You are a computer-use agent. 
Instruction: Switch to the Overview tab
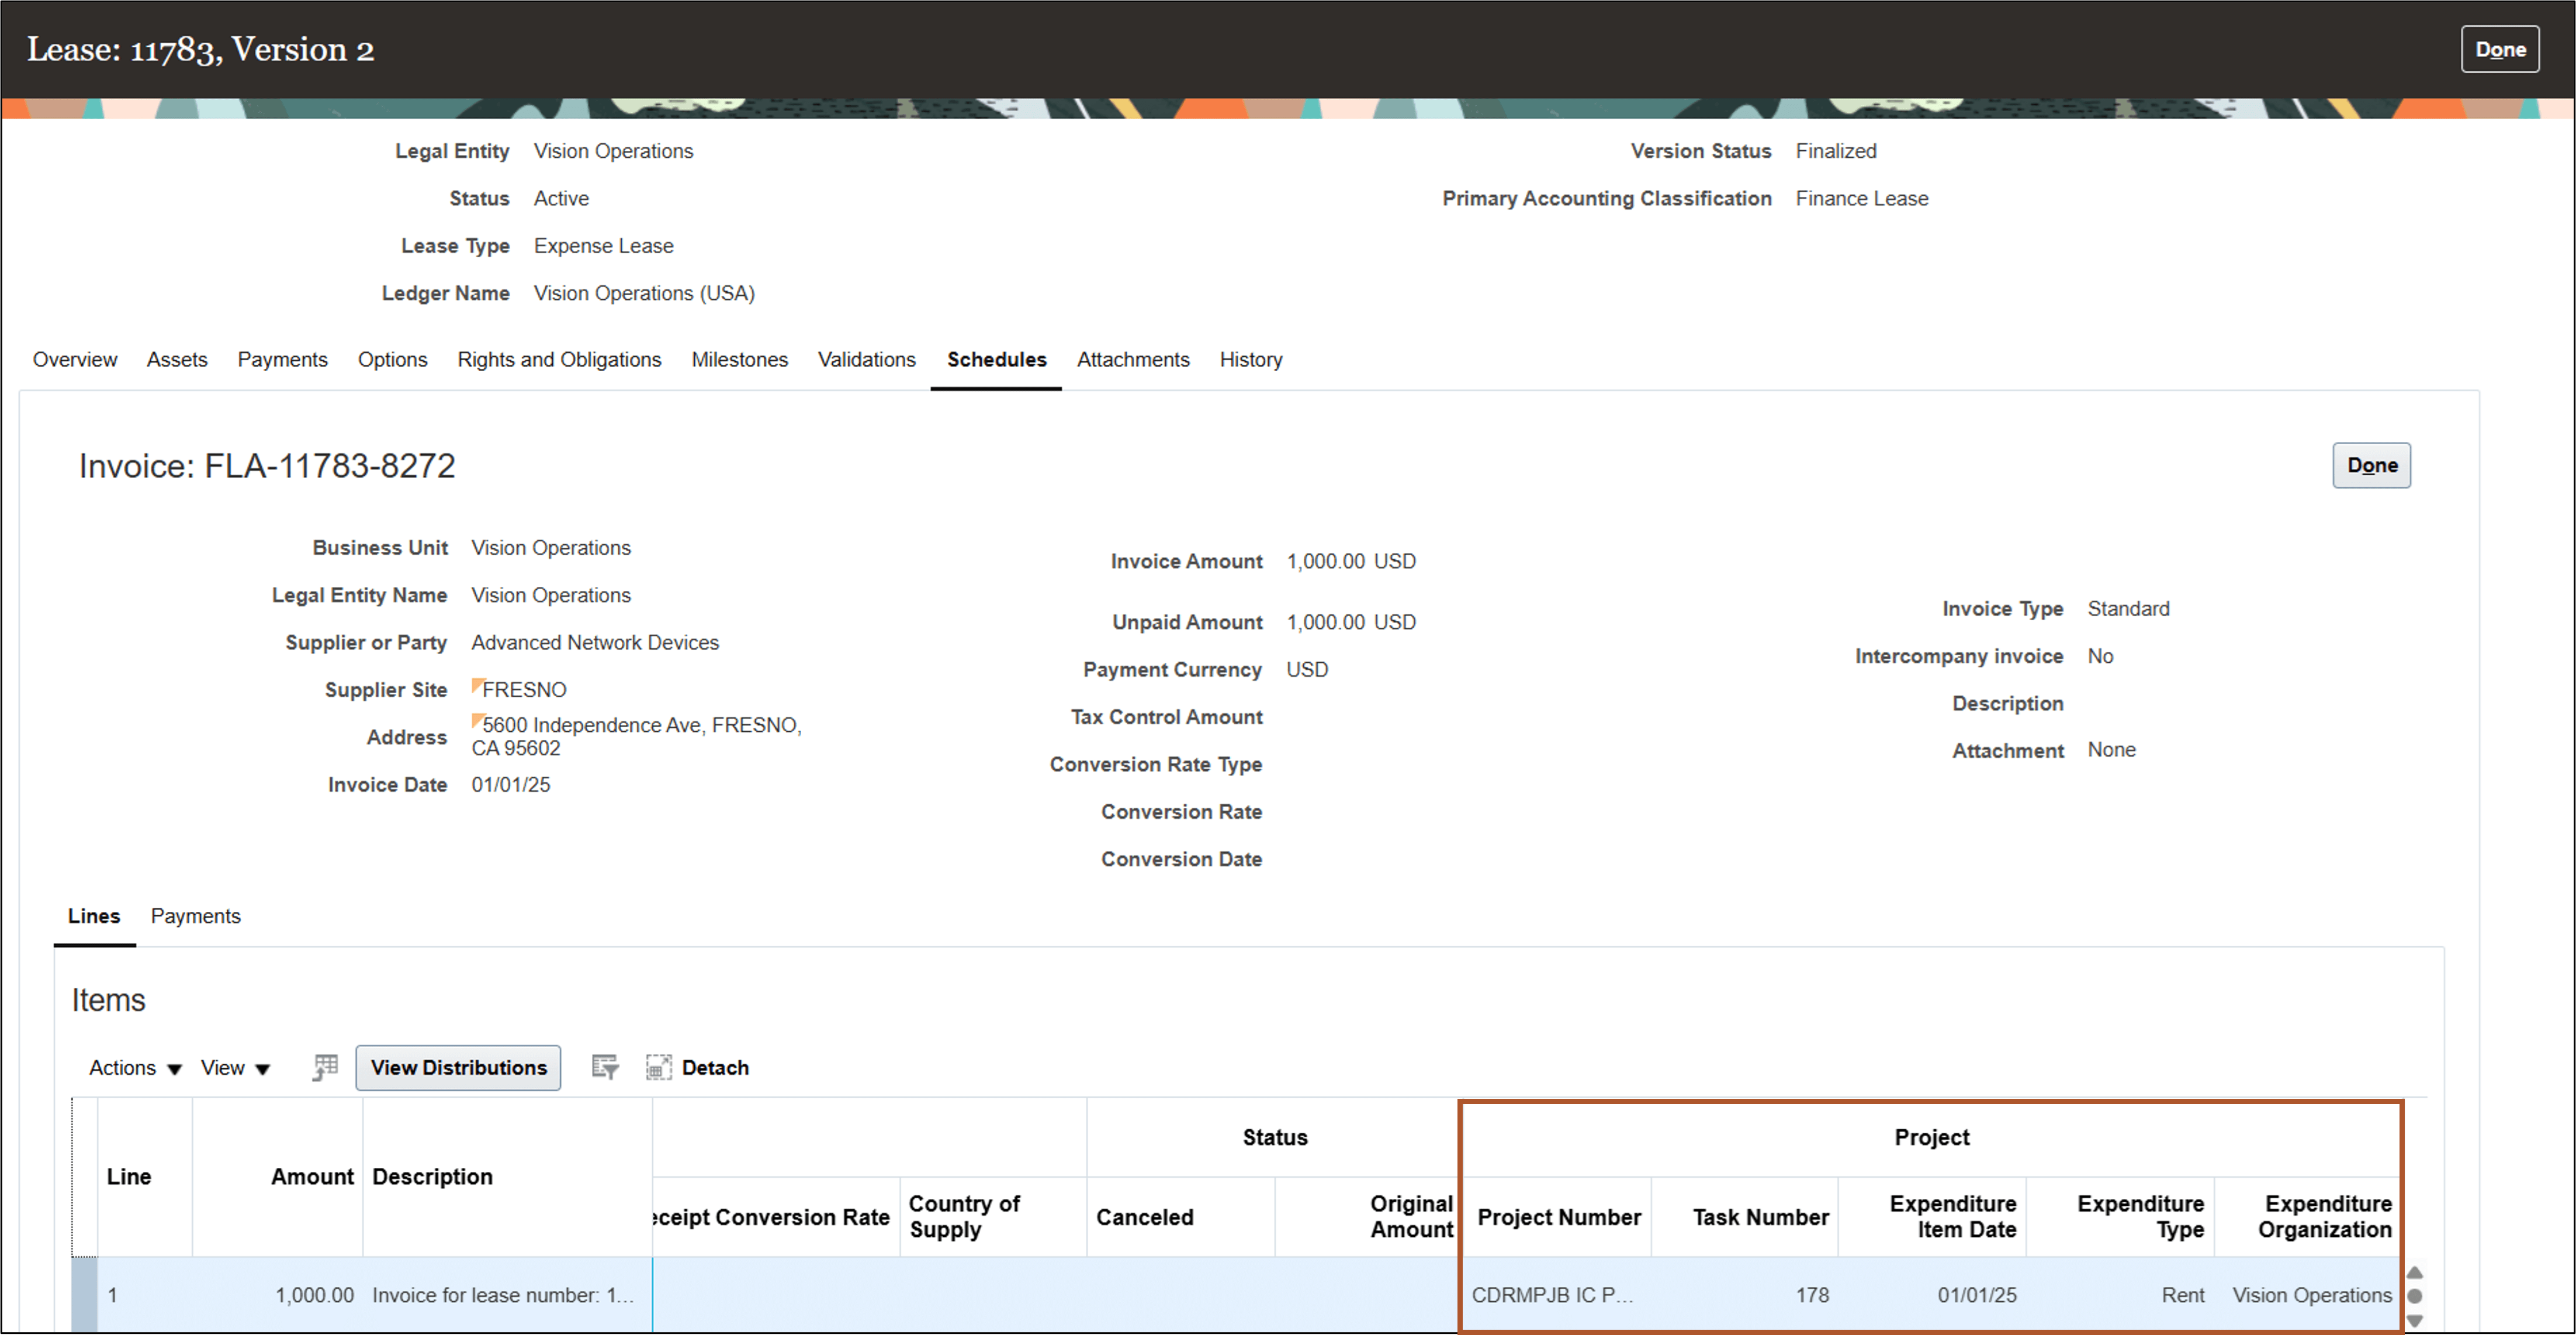tap(74, 359)
